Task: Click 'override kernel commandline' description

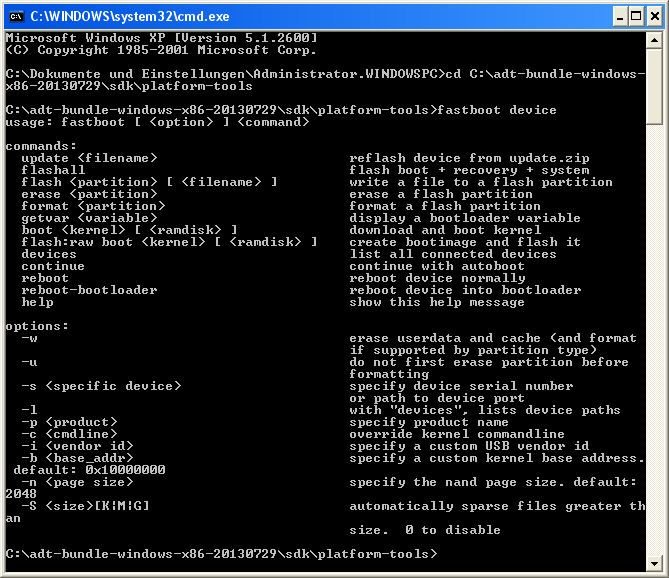Action: point(457,434)
